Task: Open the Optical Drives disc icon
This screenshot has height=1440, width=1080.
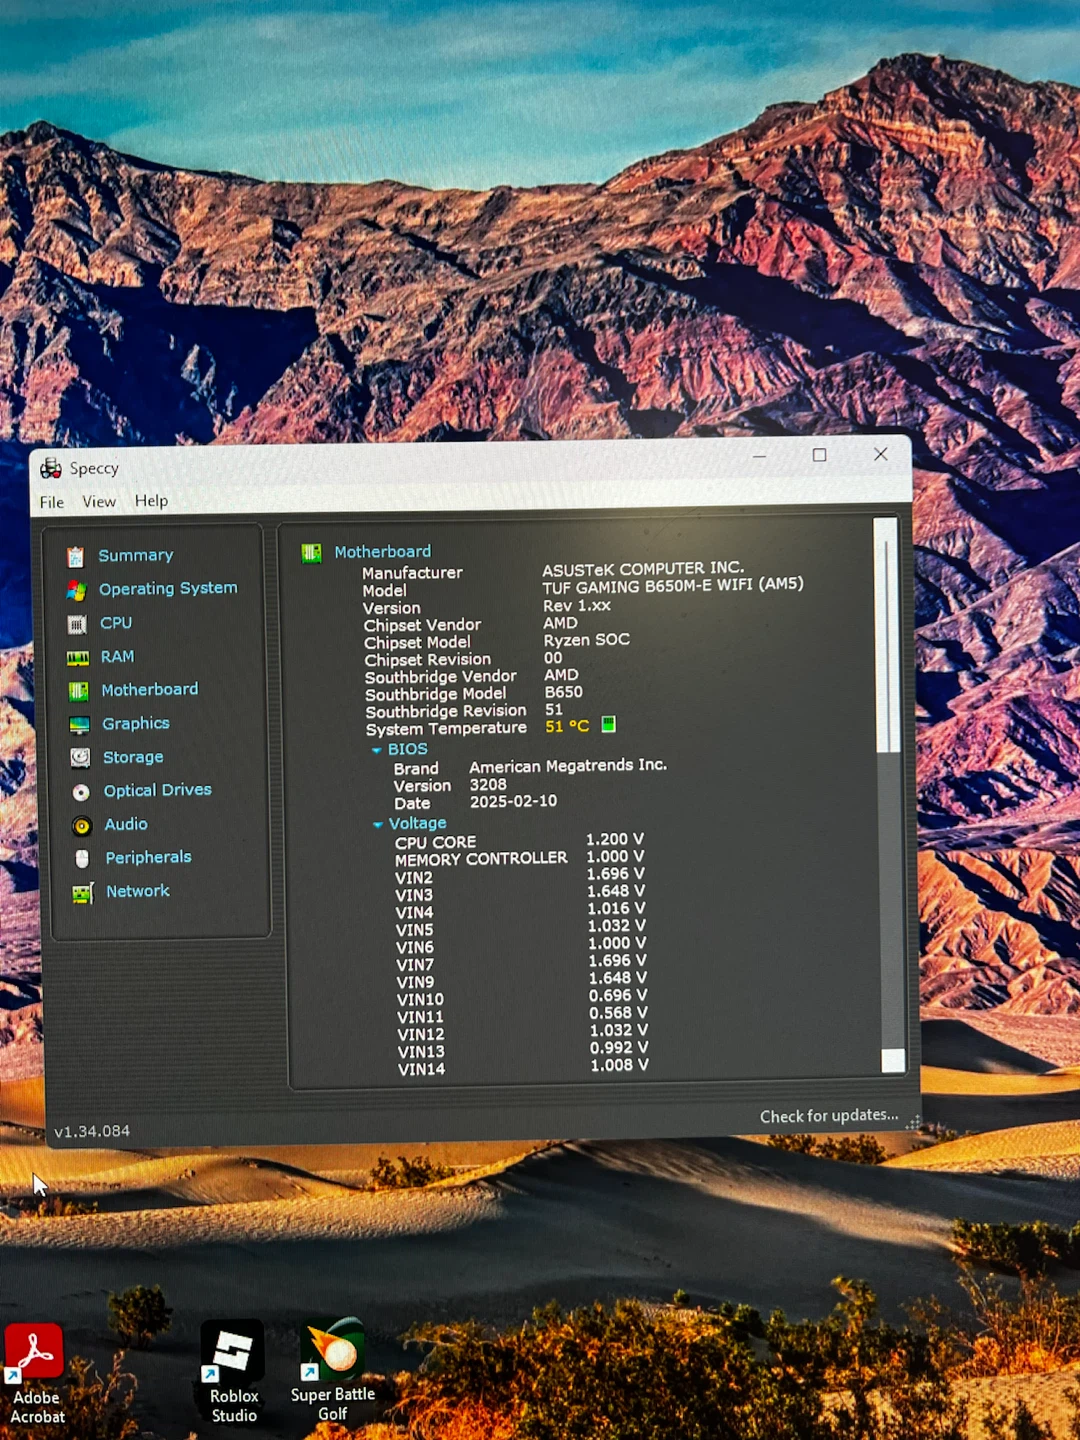Action: point(81,792)
